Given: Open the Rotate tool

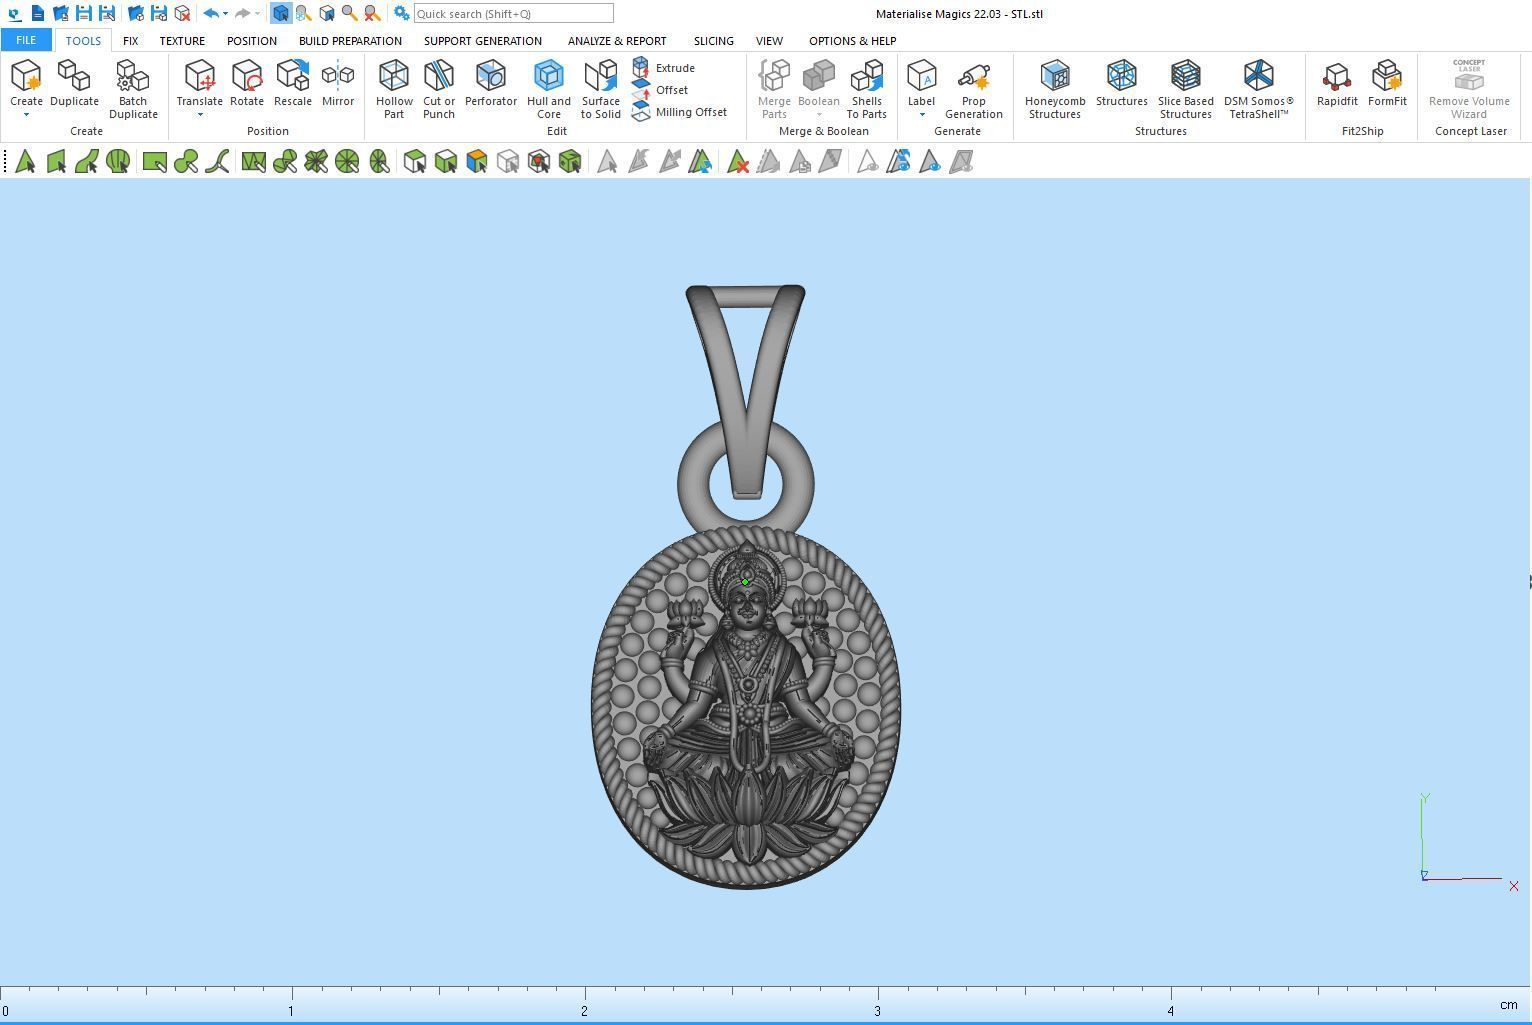Looking at the screenshot, I should tap(246, 83).
